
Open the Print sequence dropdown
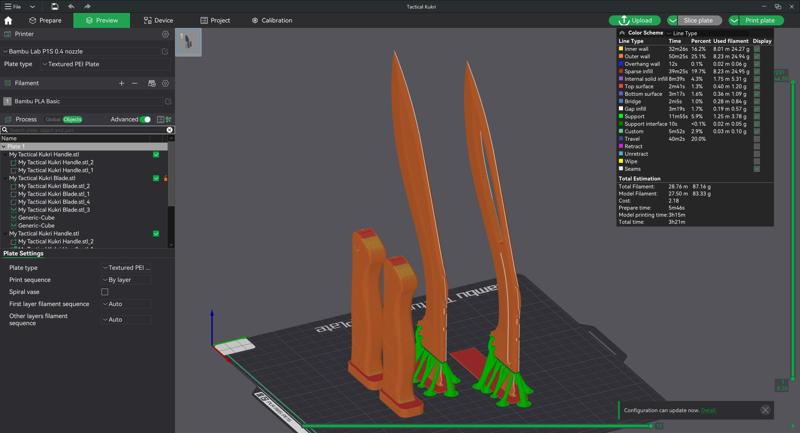coord(127,280)
